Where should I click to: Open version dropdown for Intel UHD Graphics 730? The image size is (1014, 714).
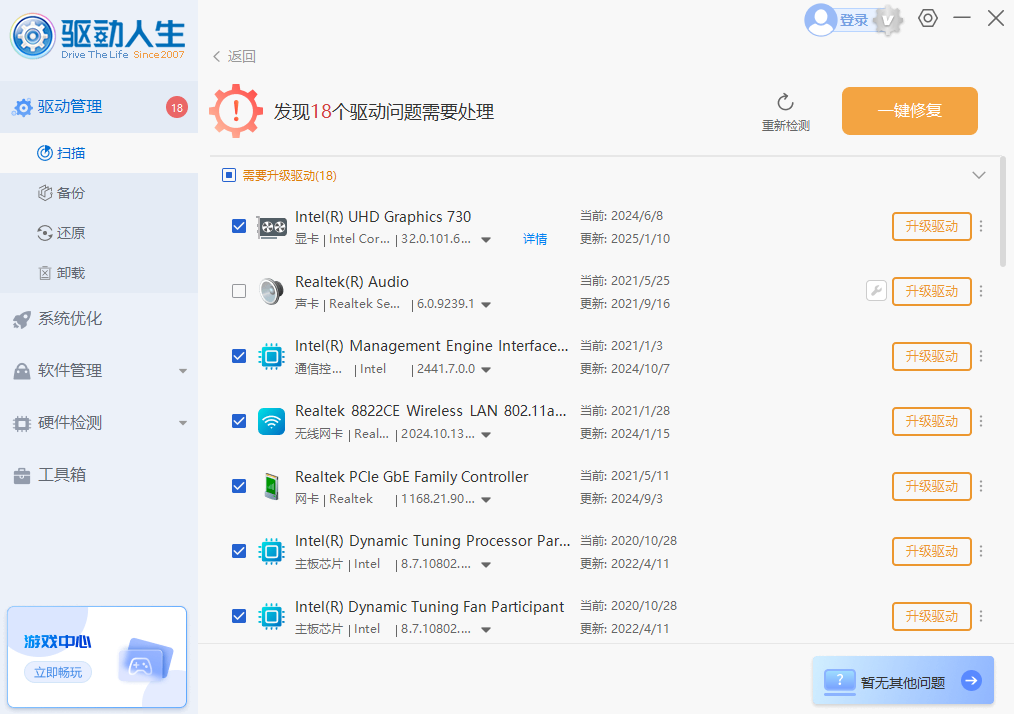point(486,240)
